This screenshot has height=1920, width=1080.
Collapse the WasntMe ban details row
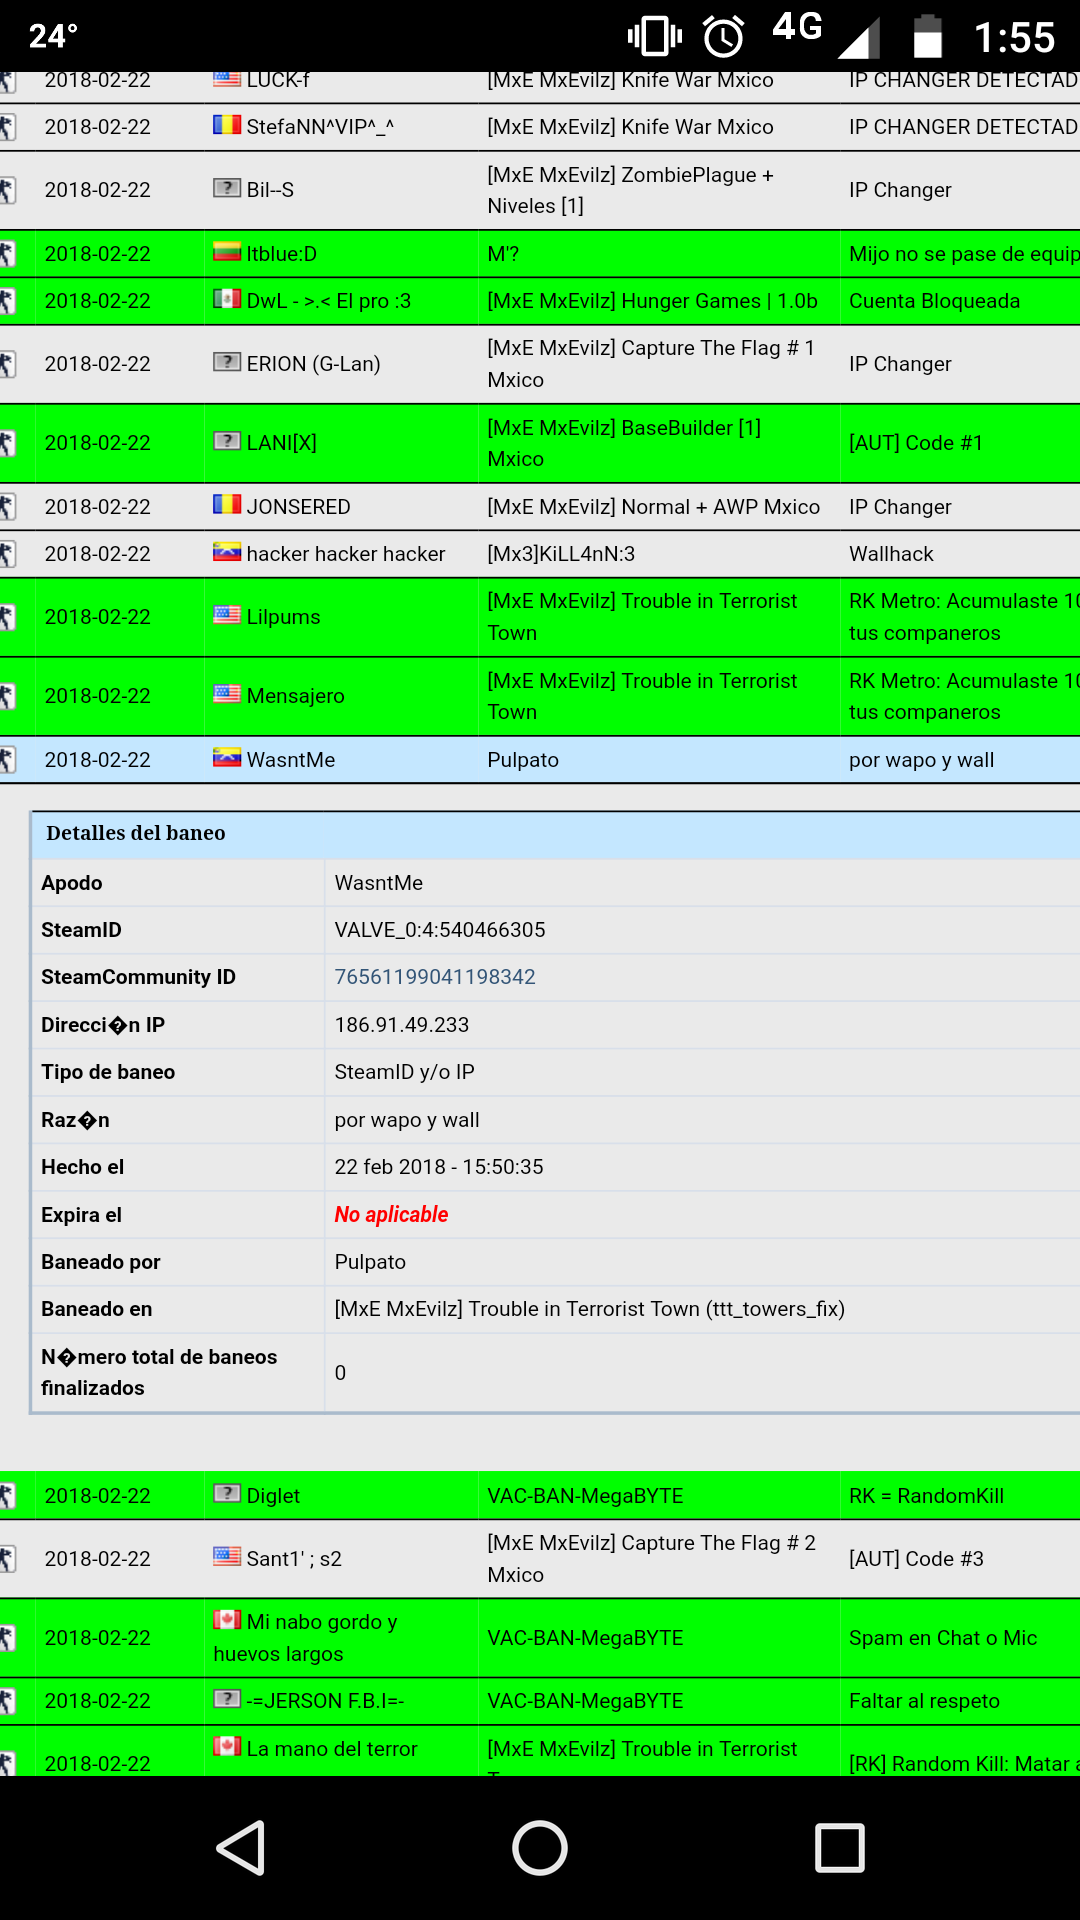coord(540,760)
